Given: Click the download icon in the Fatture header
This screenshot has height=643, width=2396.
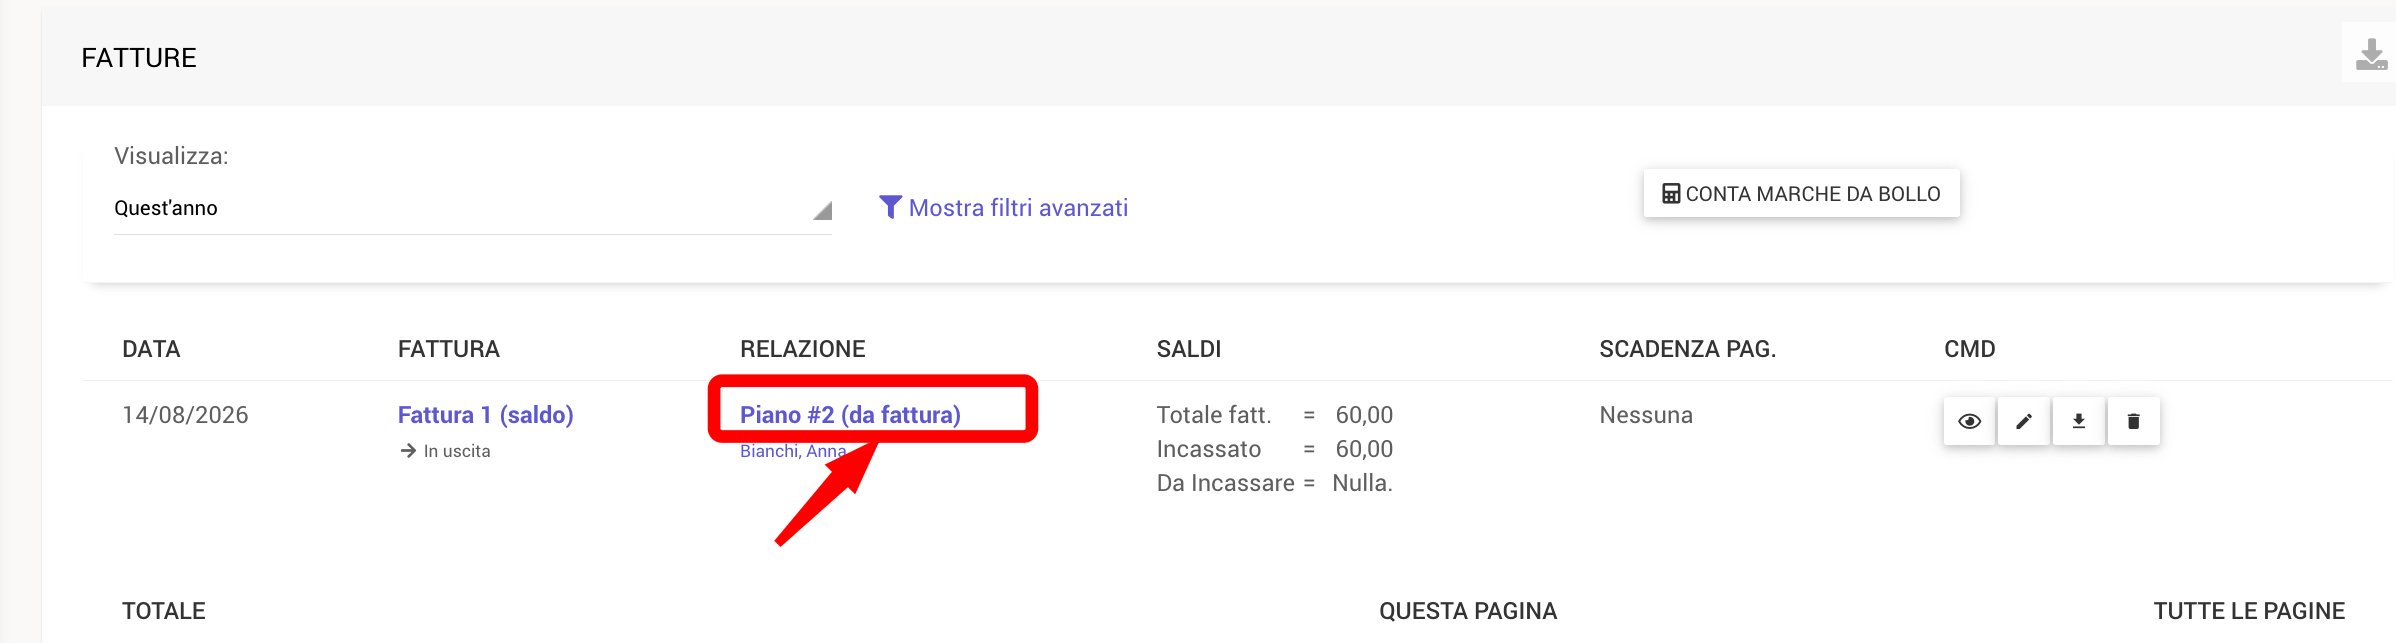Looking at the screenshot, I should [x=2371, y=54].
